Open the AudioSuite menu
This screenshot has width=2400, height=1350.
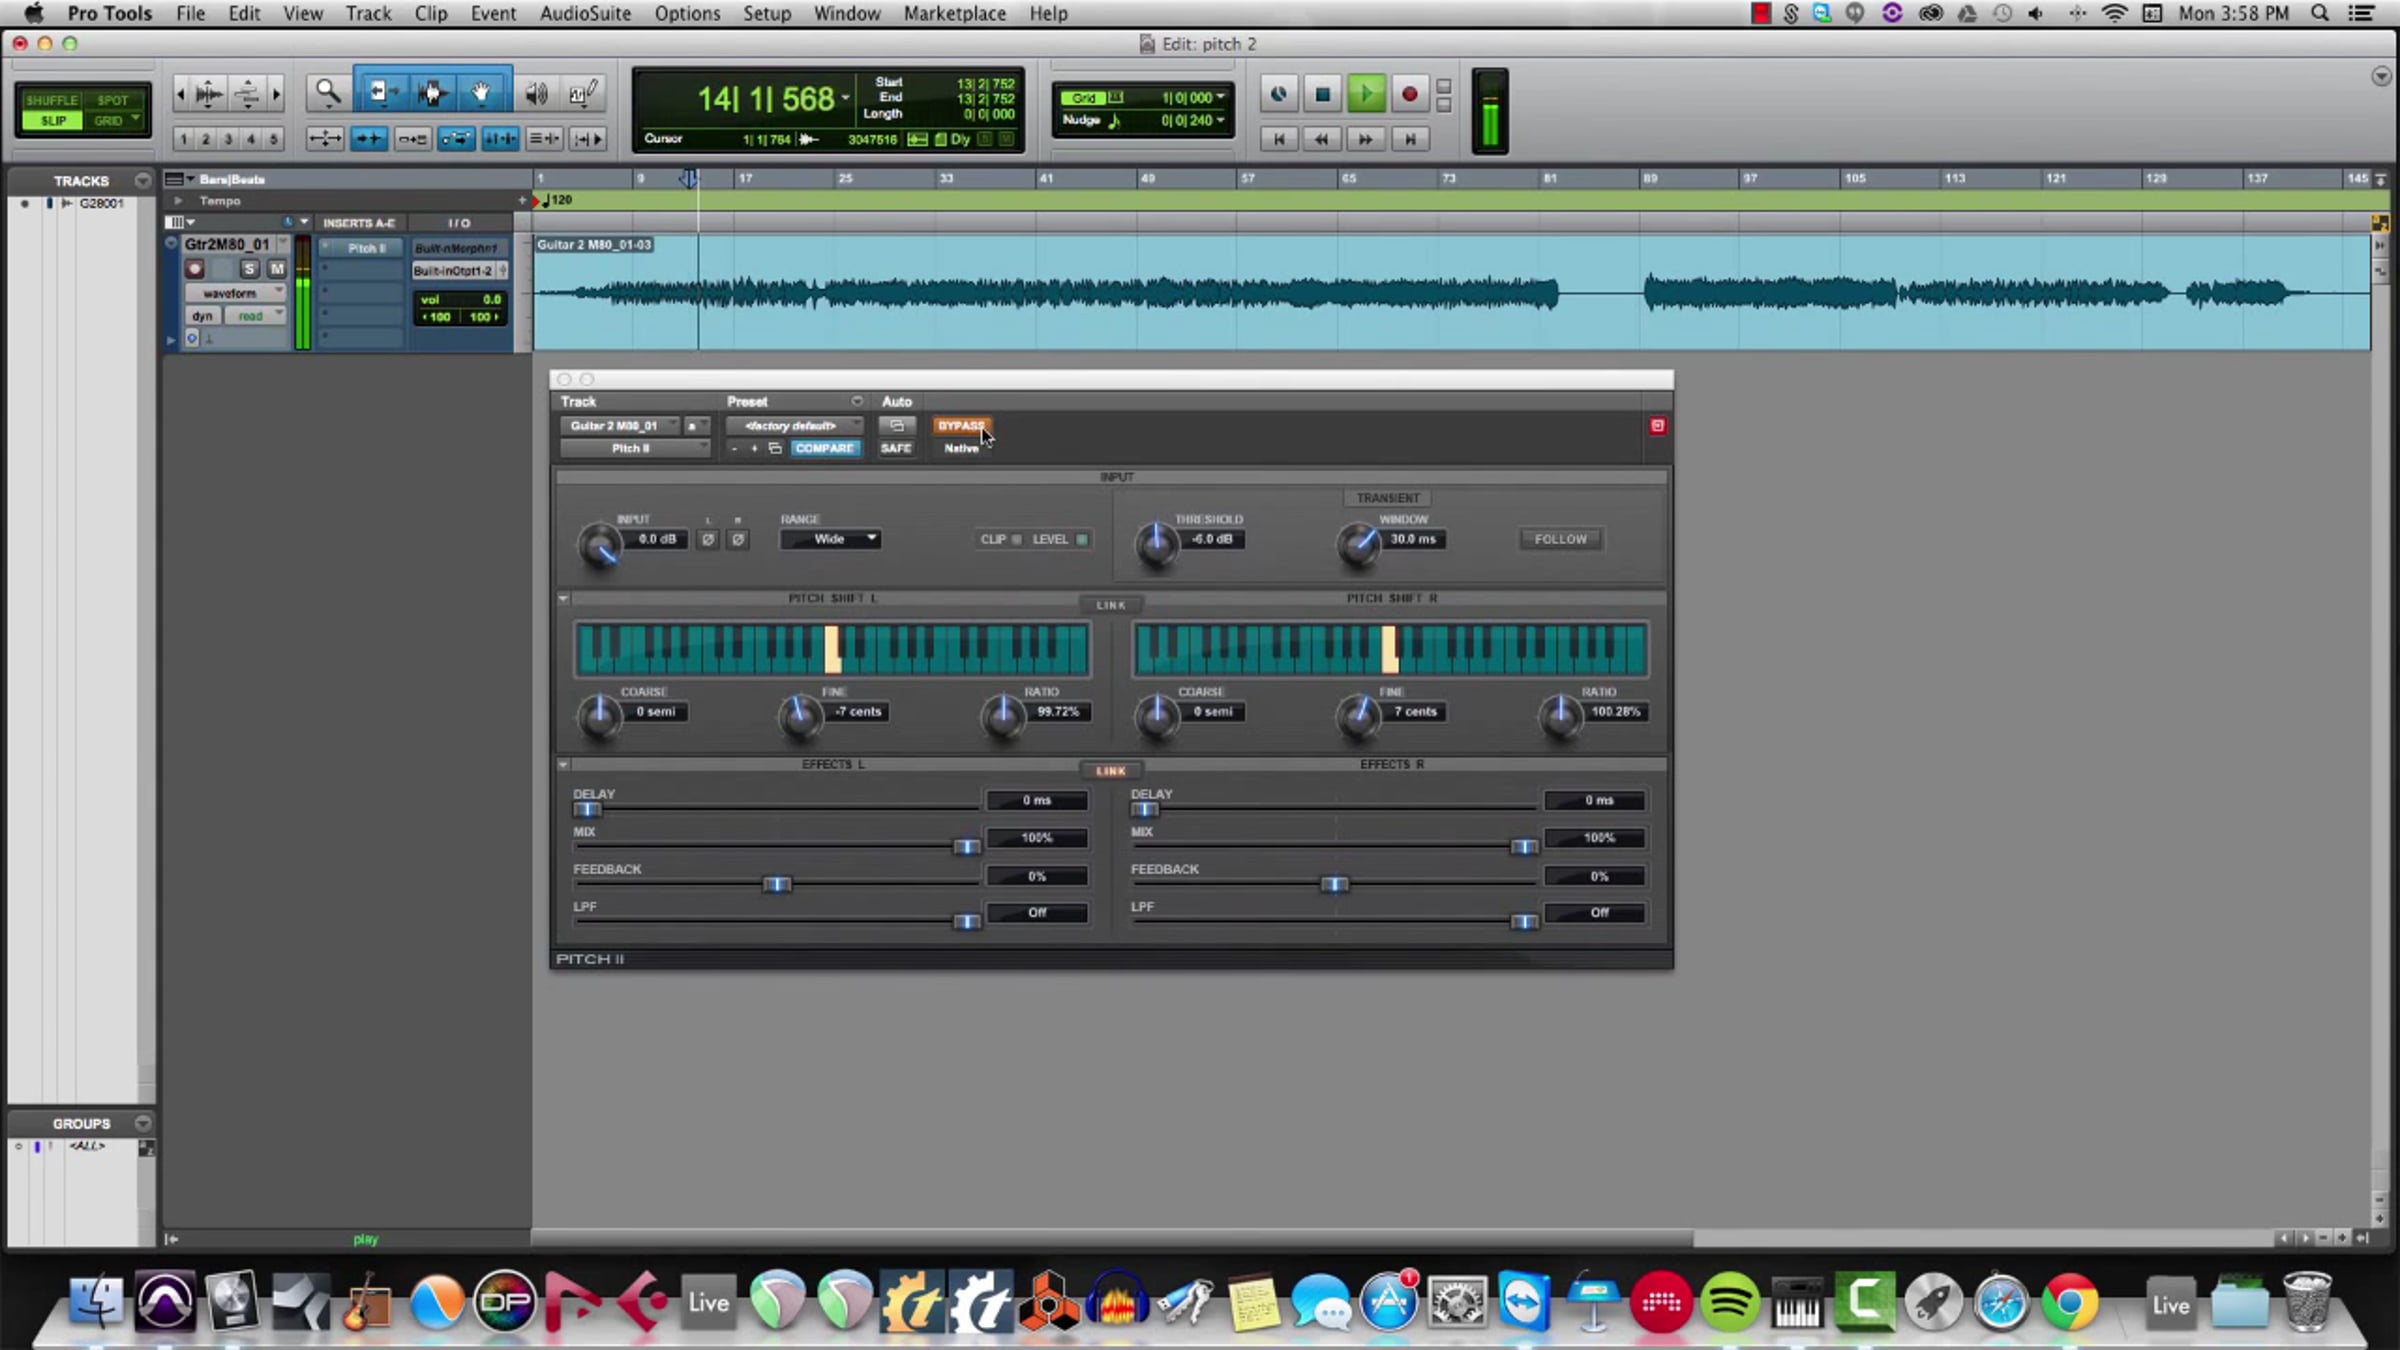[585, 14]
